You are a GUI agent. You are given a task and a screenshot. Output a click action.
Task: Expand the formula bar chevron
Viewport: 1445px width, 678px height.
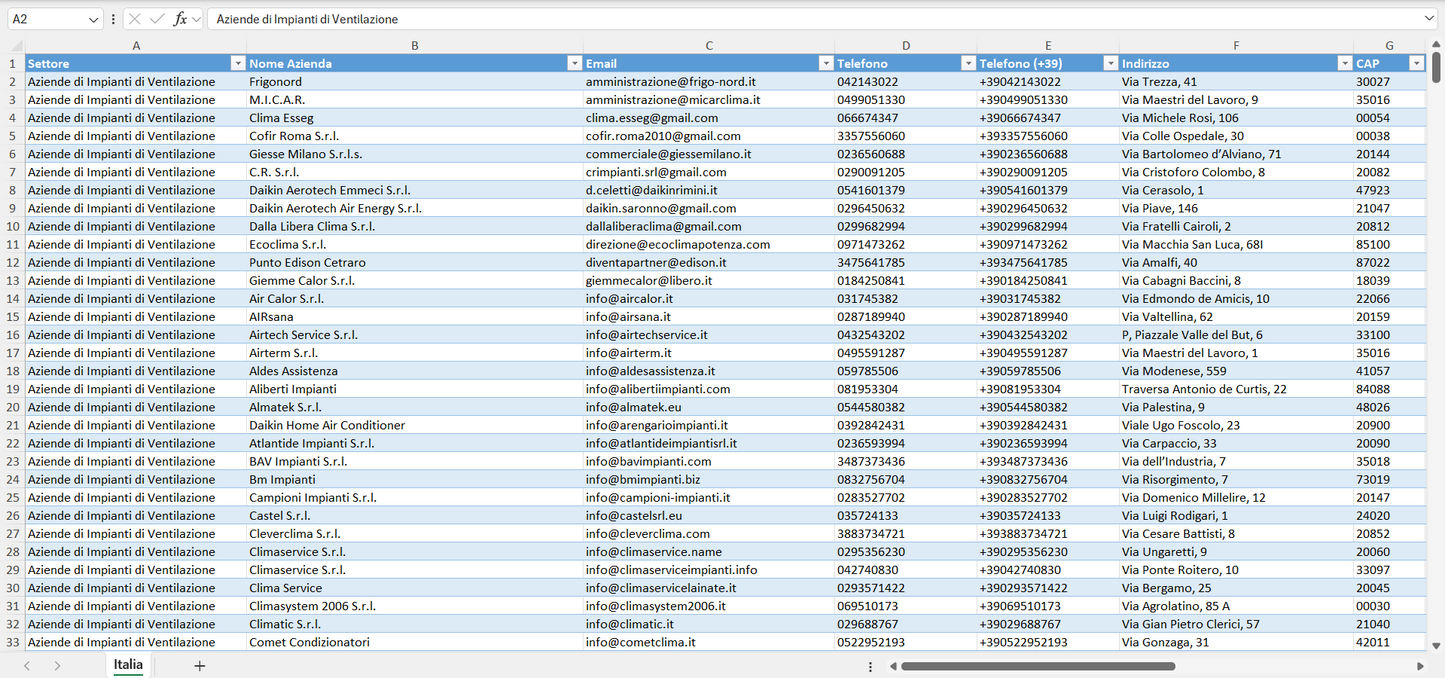pos(1428,19)
